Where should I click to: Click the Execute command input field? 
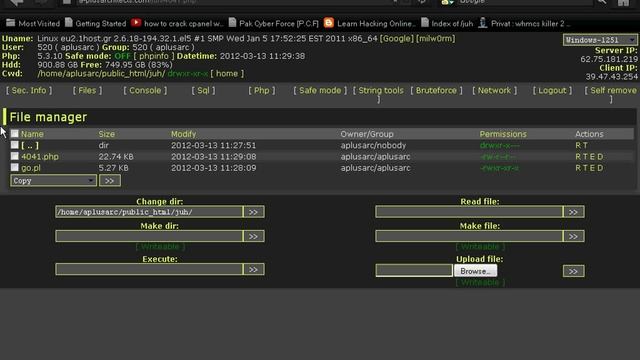pyautogui.click(x=149, y=269)
